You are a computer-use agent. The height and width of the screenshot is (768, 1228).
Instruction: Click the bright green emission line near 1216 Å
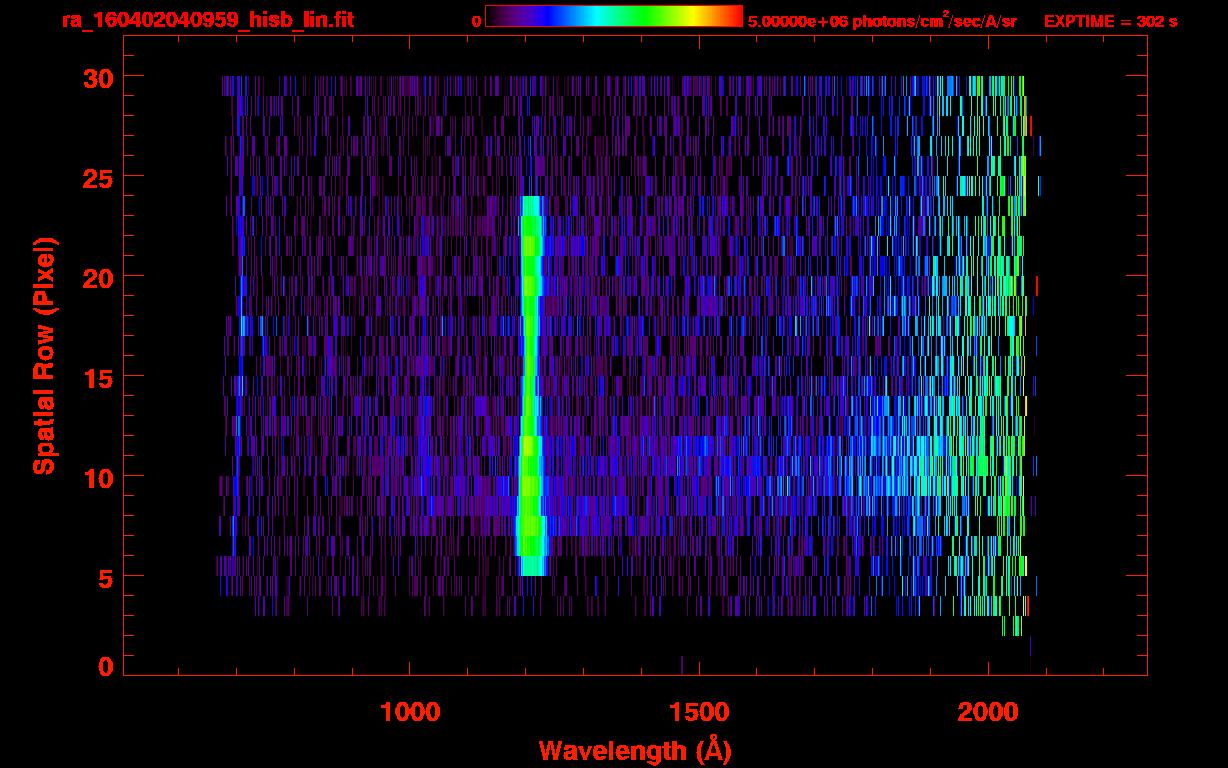tap(531, 386)
